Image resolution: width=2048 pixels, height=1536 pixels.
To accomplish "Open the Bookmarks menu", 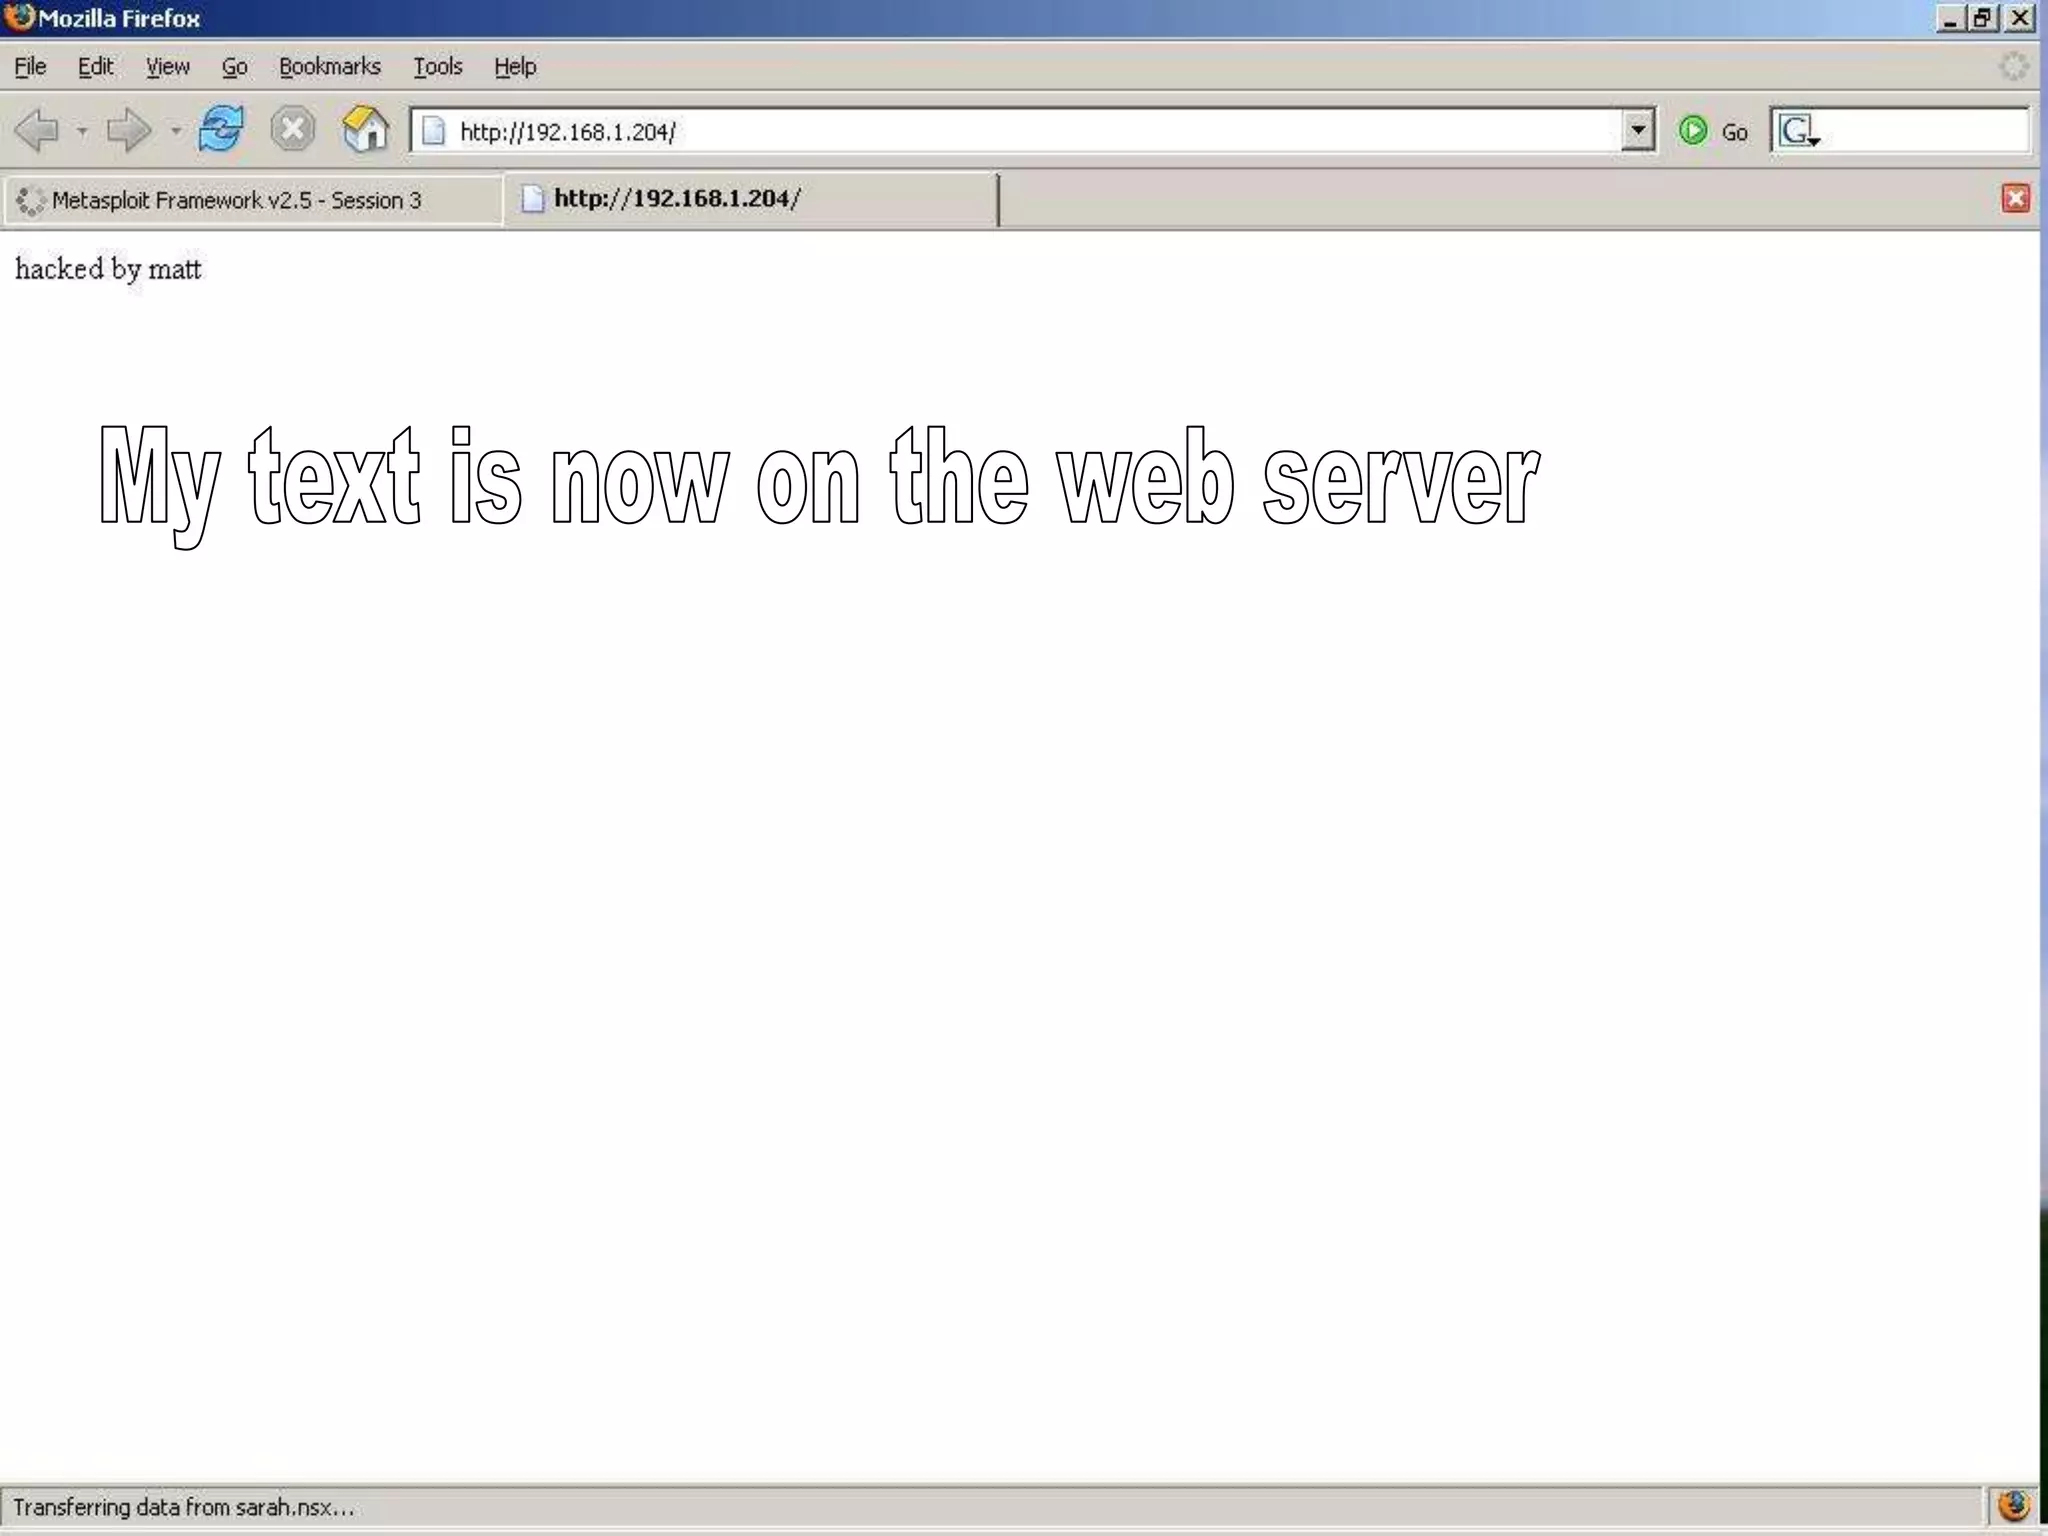I will [329, 66].
